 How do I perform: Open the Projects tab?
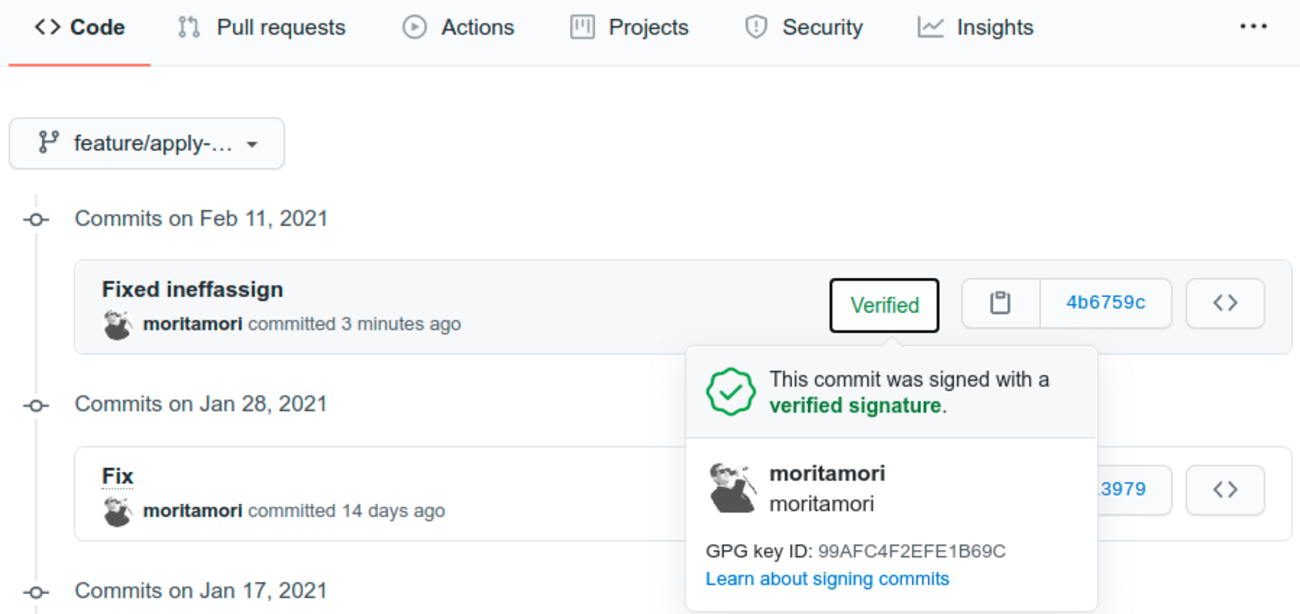(629, 28)
